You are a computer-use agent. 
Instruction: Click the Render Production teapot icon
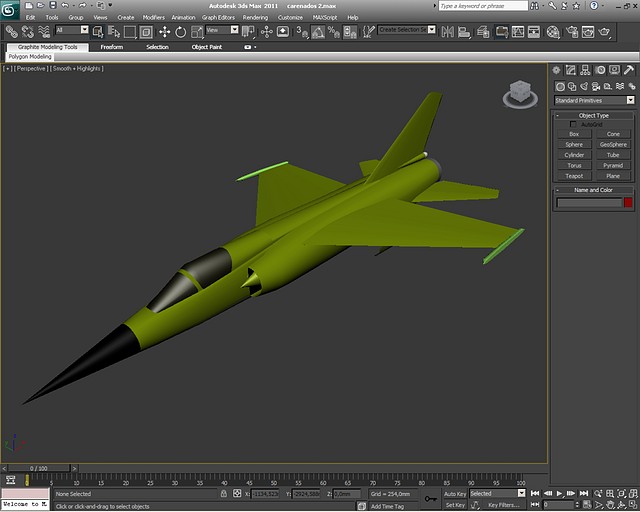tap(604, 32)
